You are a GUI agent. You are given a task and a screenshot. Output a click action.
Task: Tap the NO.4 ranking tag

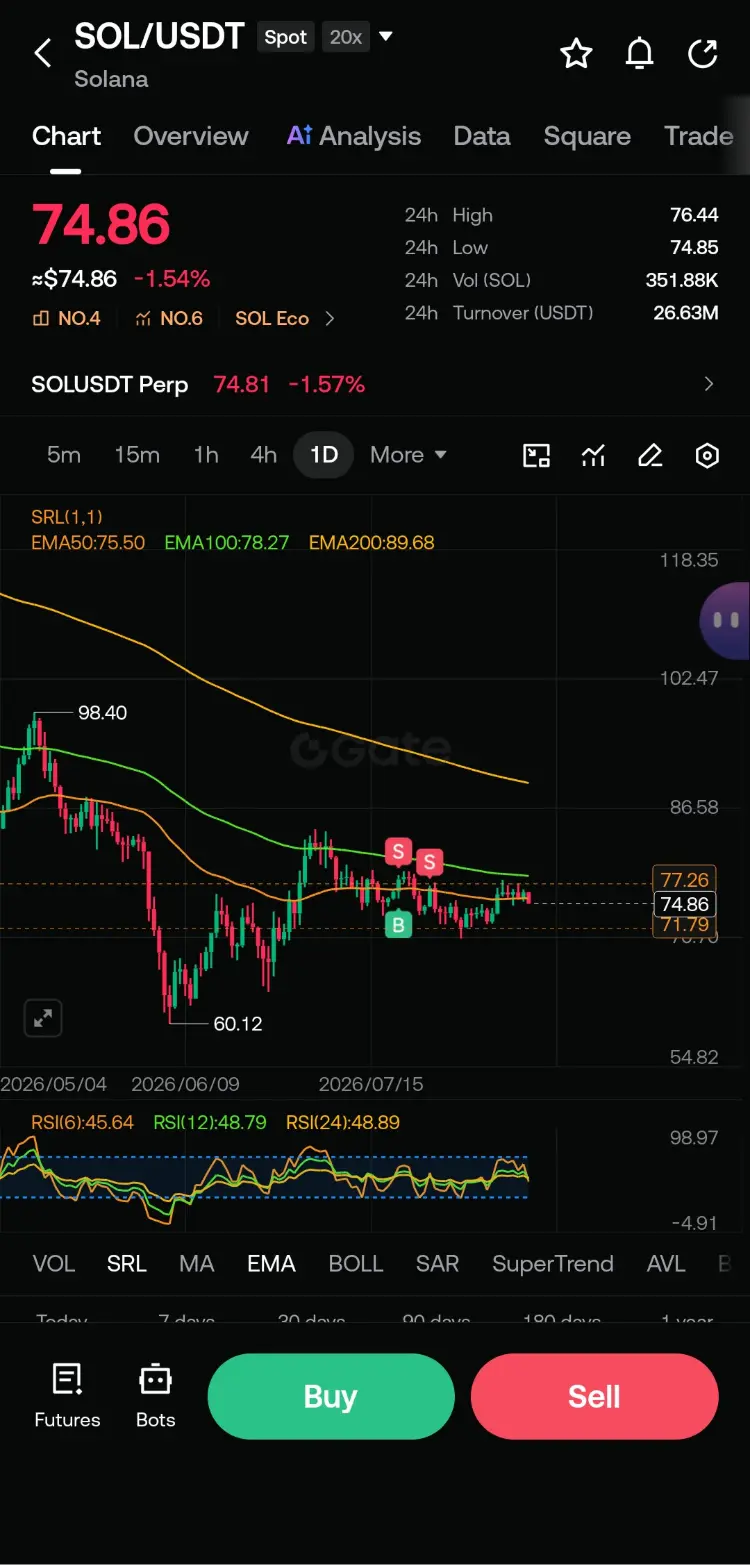pyautogui.click(x=67, y=319)
